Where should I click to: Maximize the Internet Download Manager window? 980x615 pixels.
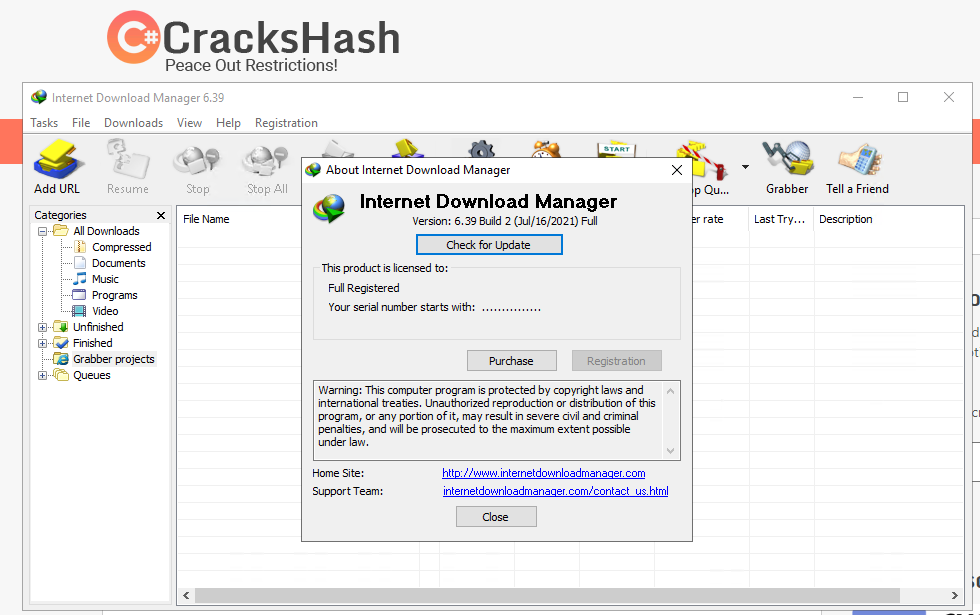point(902,97)
